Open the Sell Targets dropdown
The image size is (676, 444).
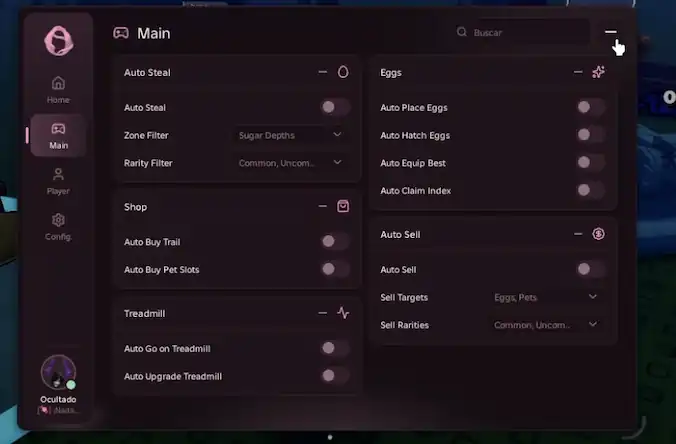(546, 297)
